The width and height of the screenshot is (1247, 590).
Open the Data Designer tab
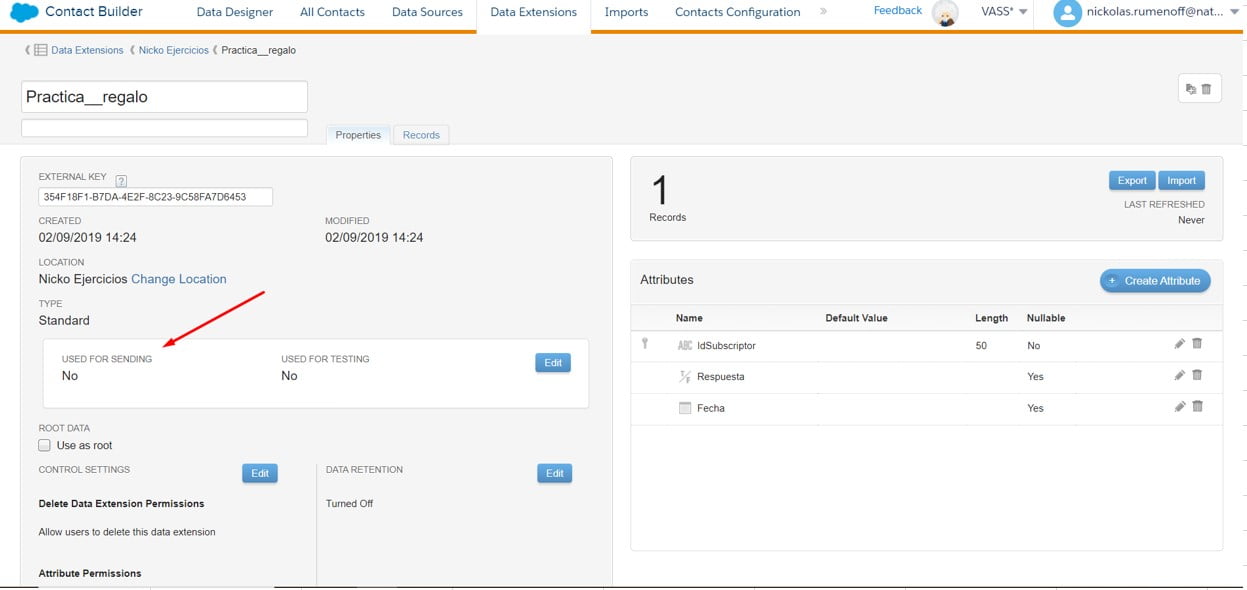234,12
